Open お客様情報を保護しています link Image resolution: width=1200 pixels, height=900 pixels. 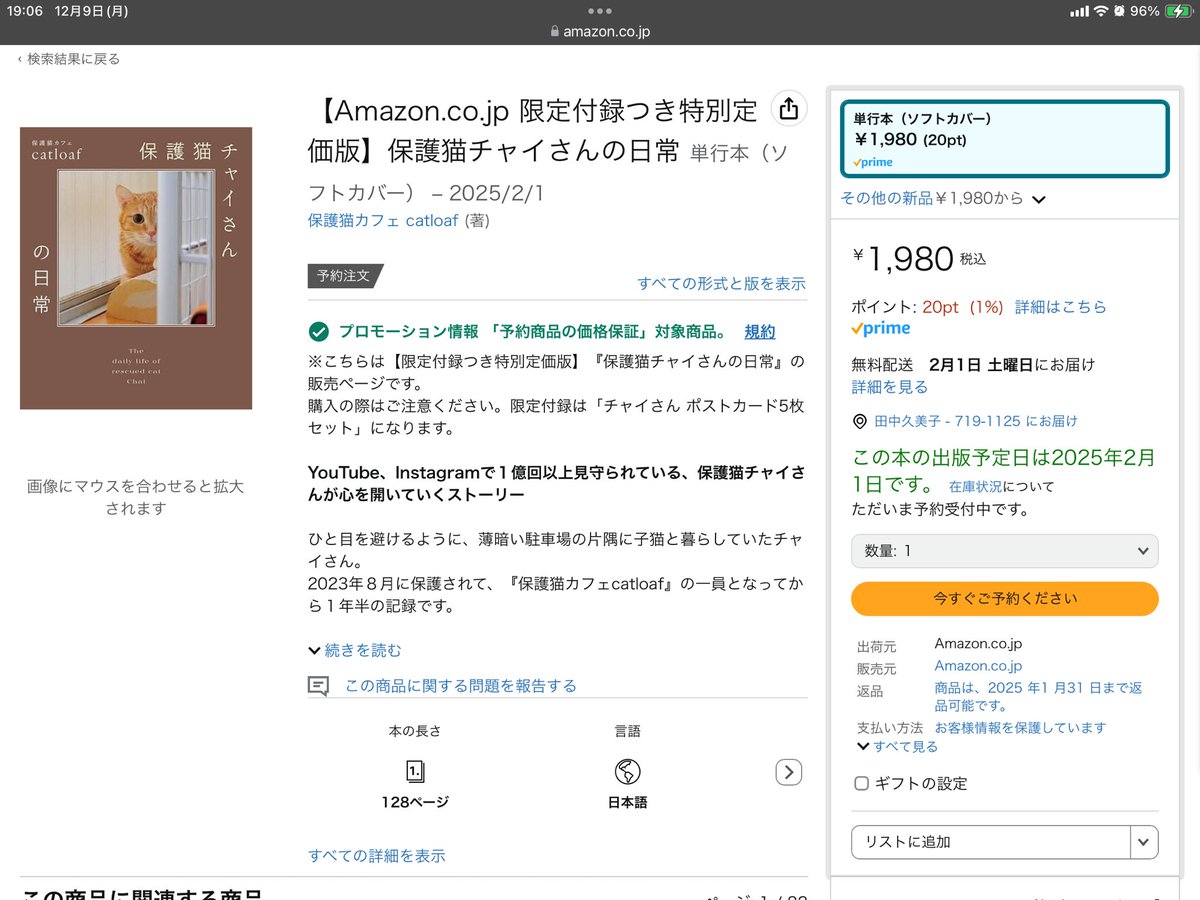[x=1020, y=727]
